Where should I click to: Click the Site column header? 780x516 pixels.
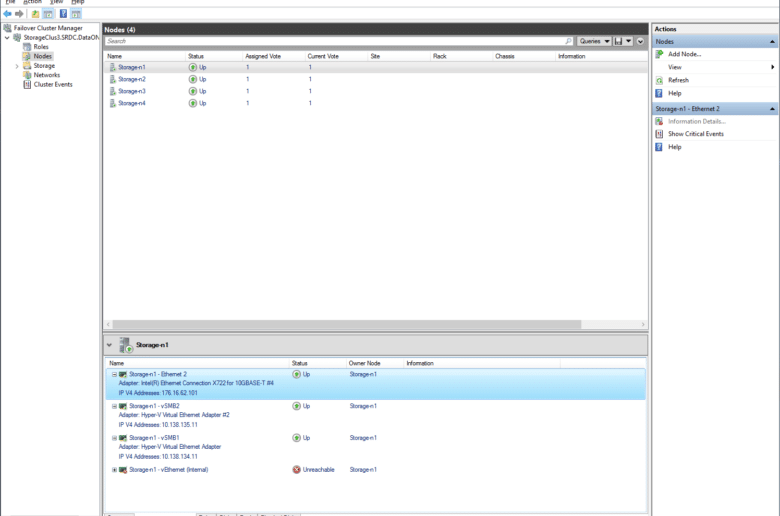(x=399, y=56)
